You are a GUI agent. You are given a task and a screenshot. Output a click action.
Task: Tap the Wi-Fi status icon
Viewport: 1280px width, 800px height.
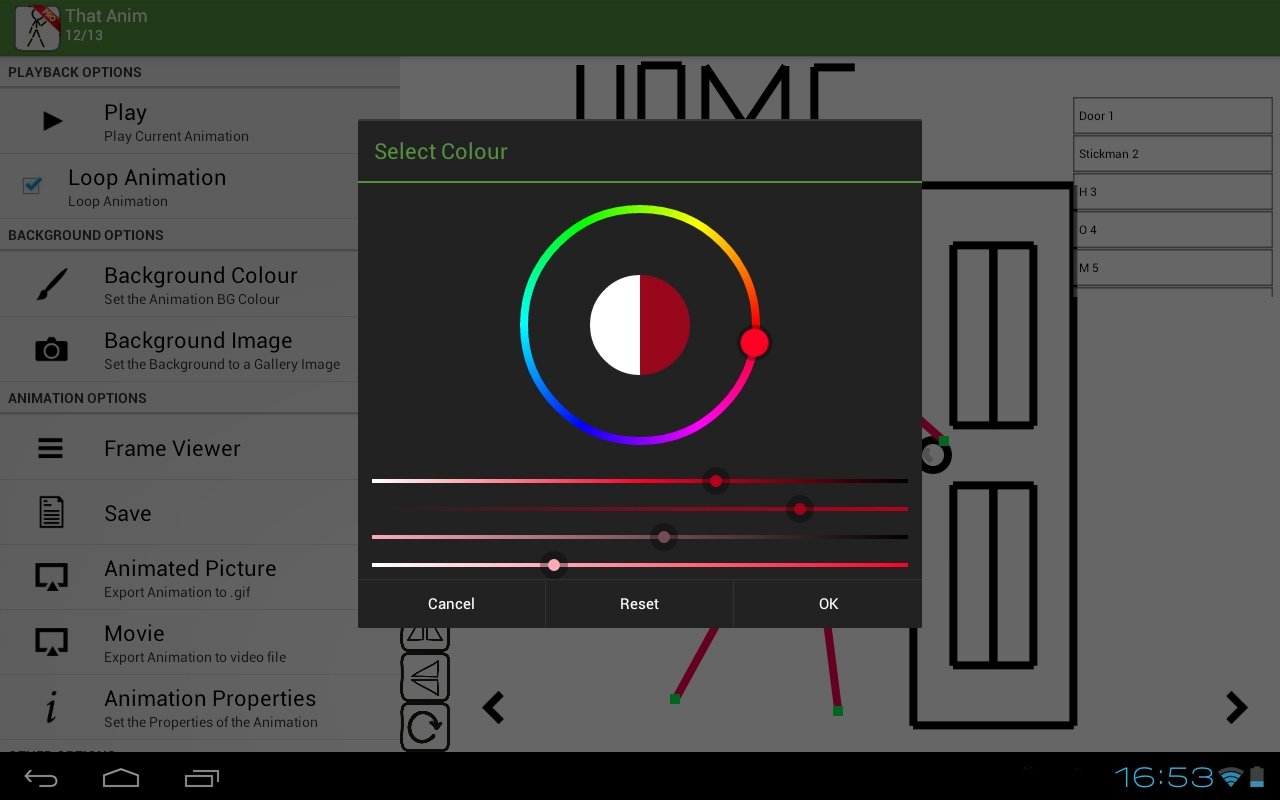pyautogui.click(x=1231, y=777)
